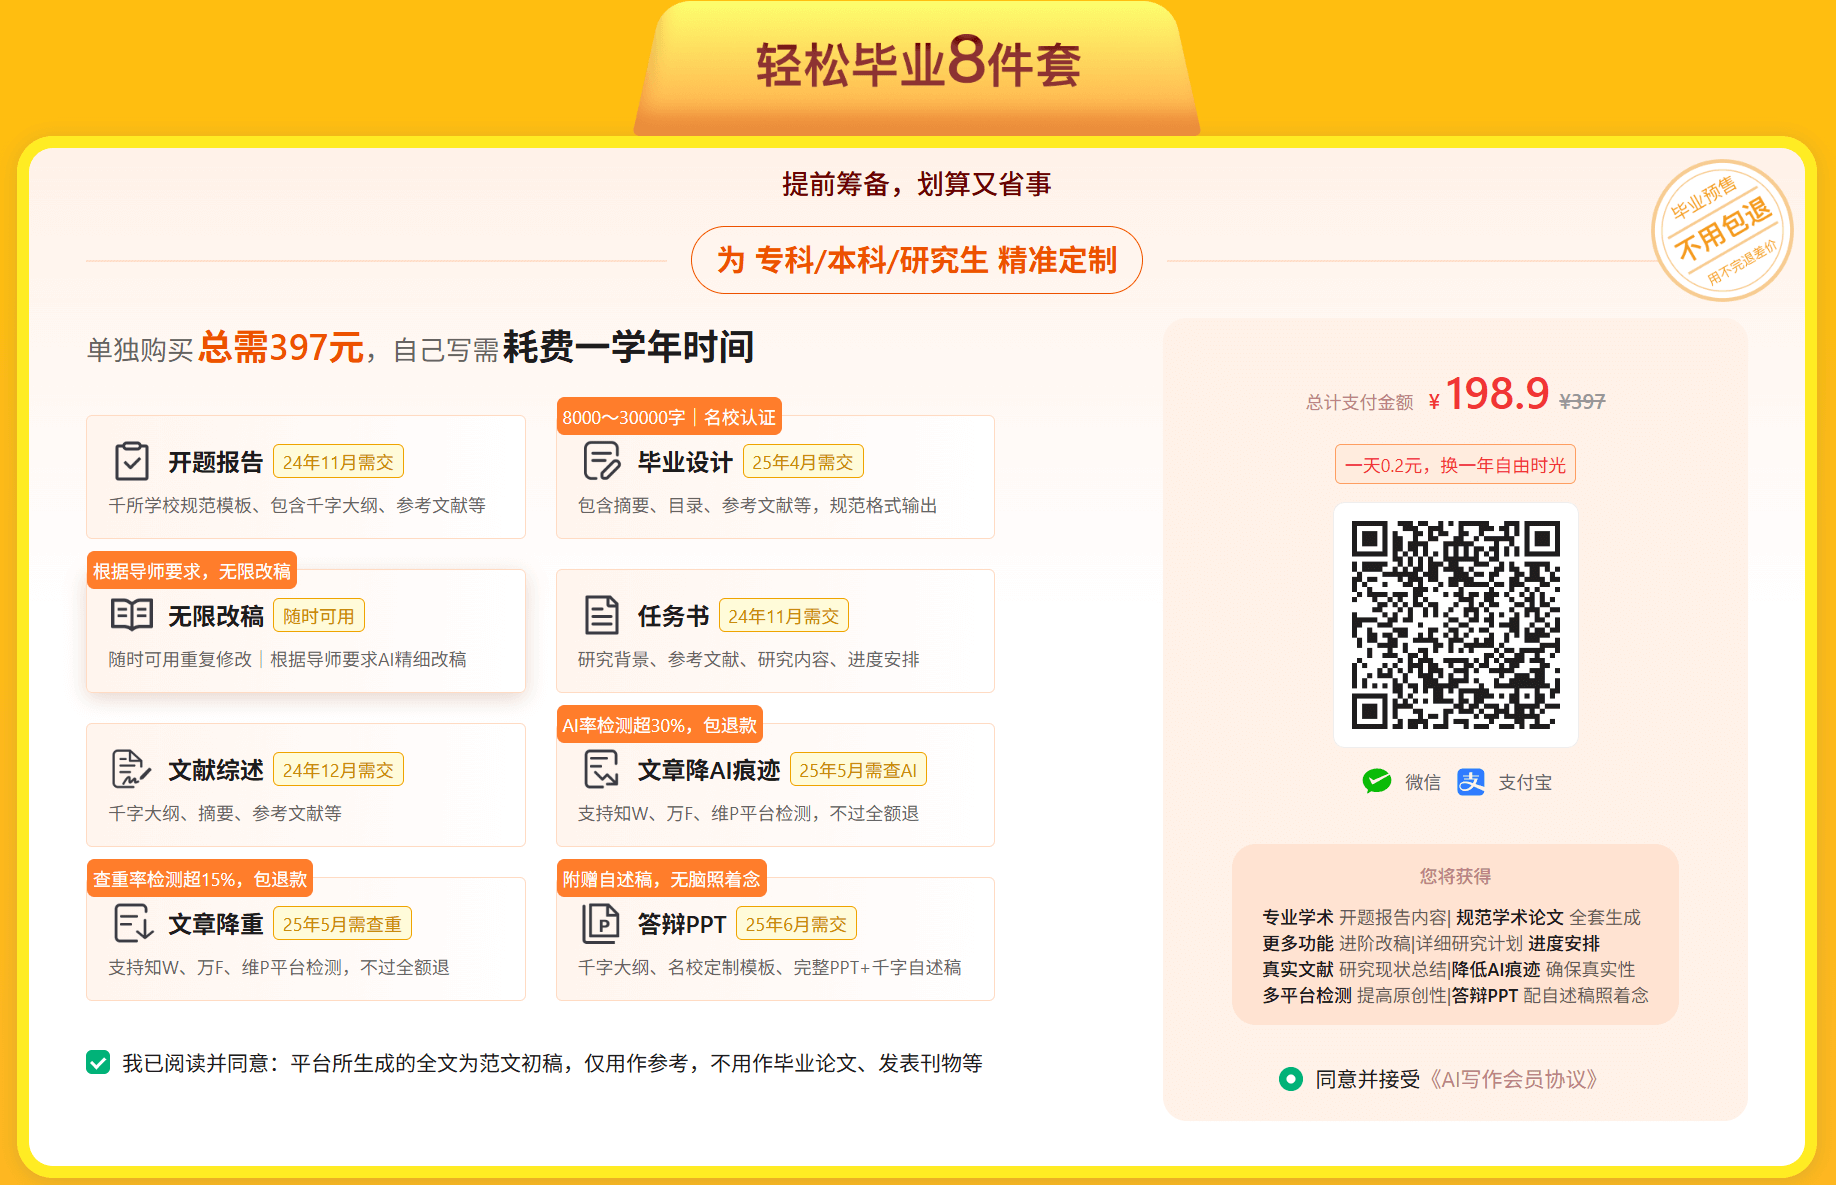Click the 毕业预售 不用包退 stamp badge
1836x1185 pixels.
coord(1724,229)
